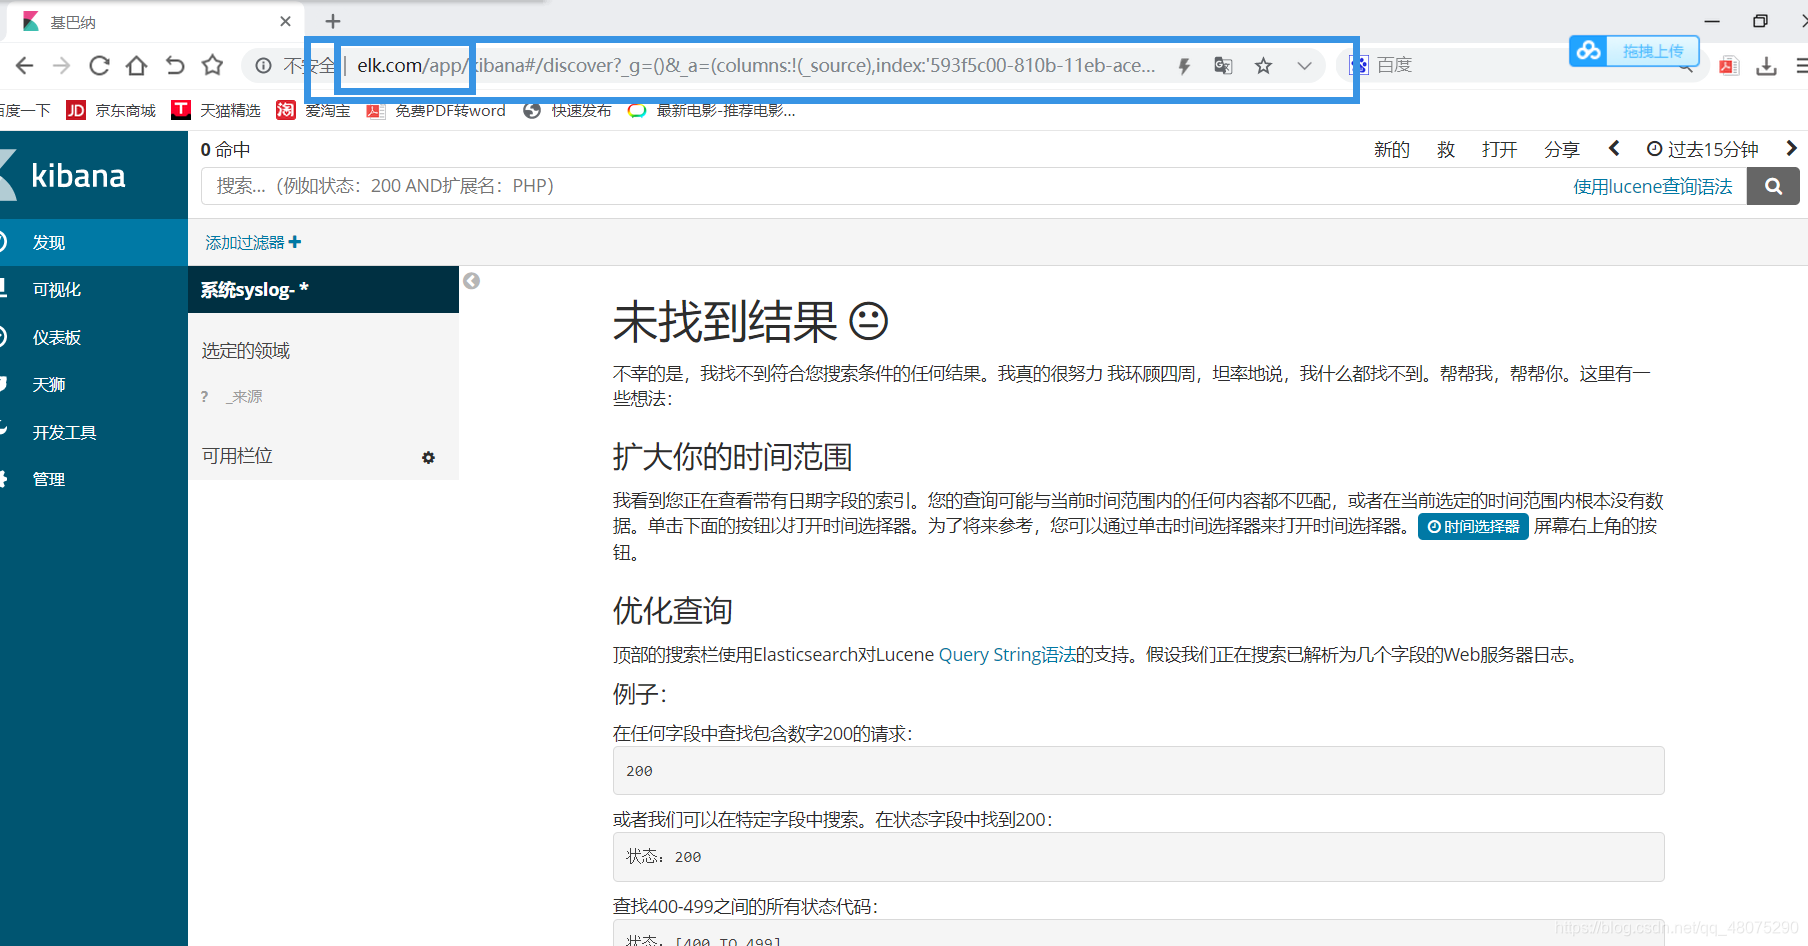Click 分享 in top menu
This screenshot has width=1808, height=946.
point(1561,149)
